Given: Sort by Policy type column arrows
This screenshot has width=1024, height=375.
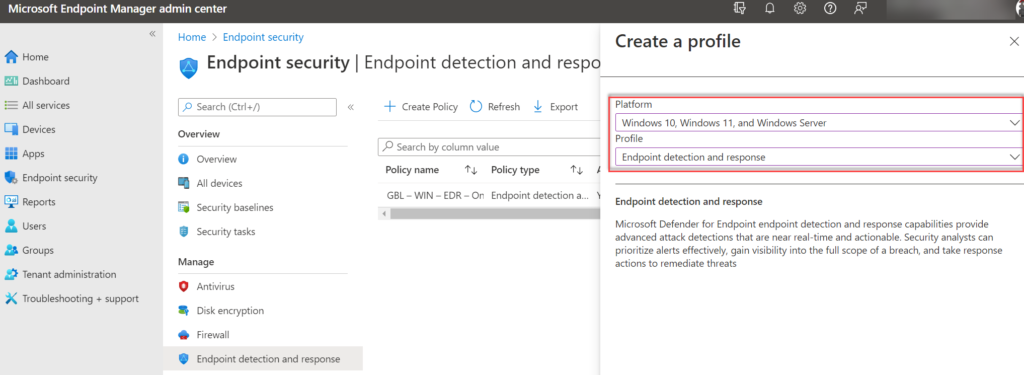Looking at the screenshot, I should pyautogui.click(x=576, y=170).
